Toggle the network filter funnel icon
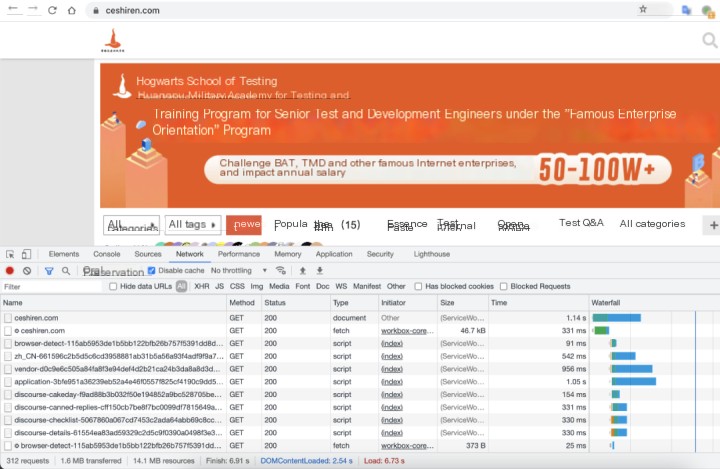Image resolution: width=720 pixels, height=469 pixels. click(x=49, y=271)
